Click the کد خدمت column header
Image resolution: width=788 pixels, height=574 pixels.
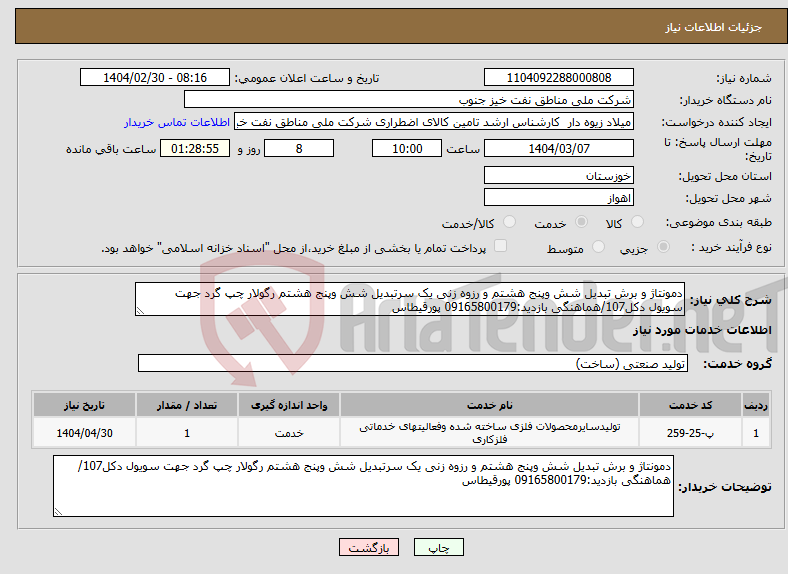[690, 405]
